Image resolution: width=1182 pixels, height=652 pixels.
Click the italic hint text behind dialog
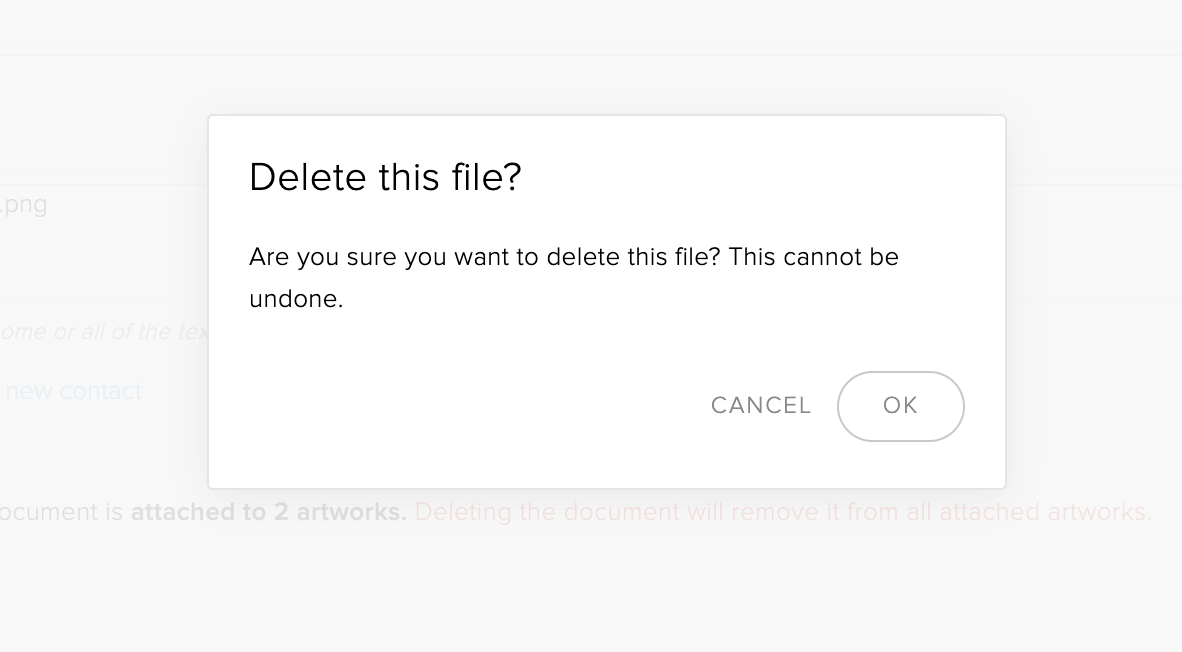(100, 331)
